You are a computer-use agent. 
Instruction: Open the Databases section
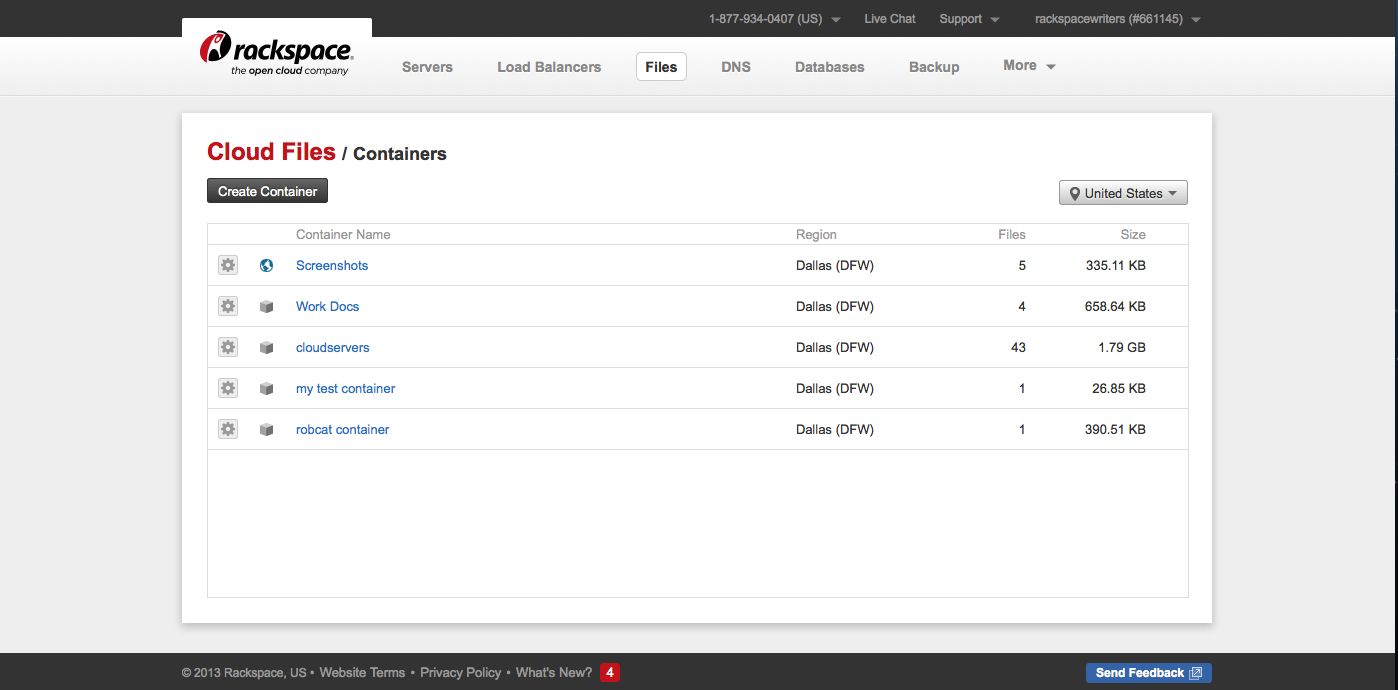point(829,66)
